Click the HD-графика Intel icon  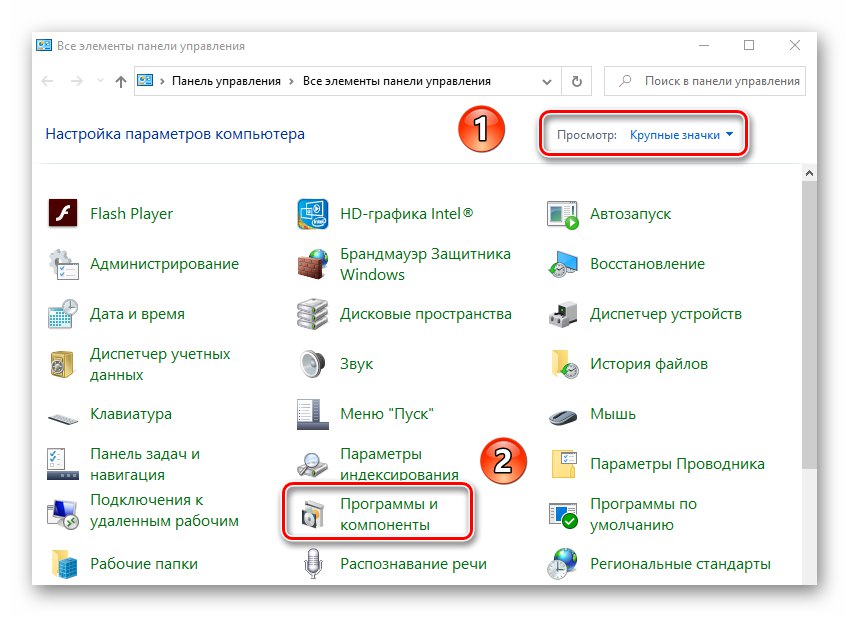pos(312,214)
